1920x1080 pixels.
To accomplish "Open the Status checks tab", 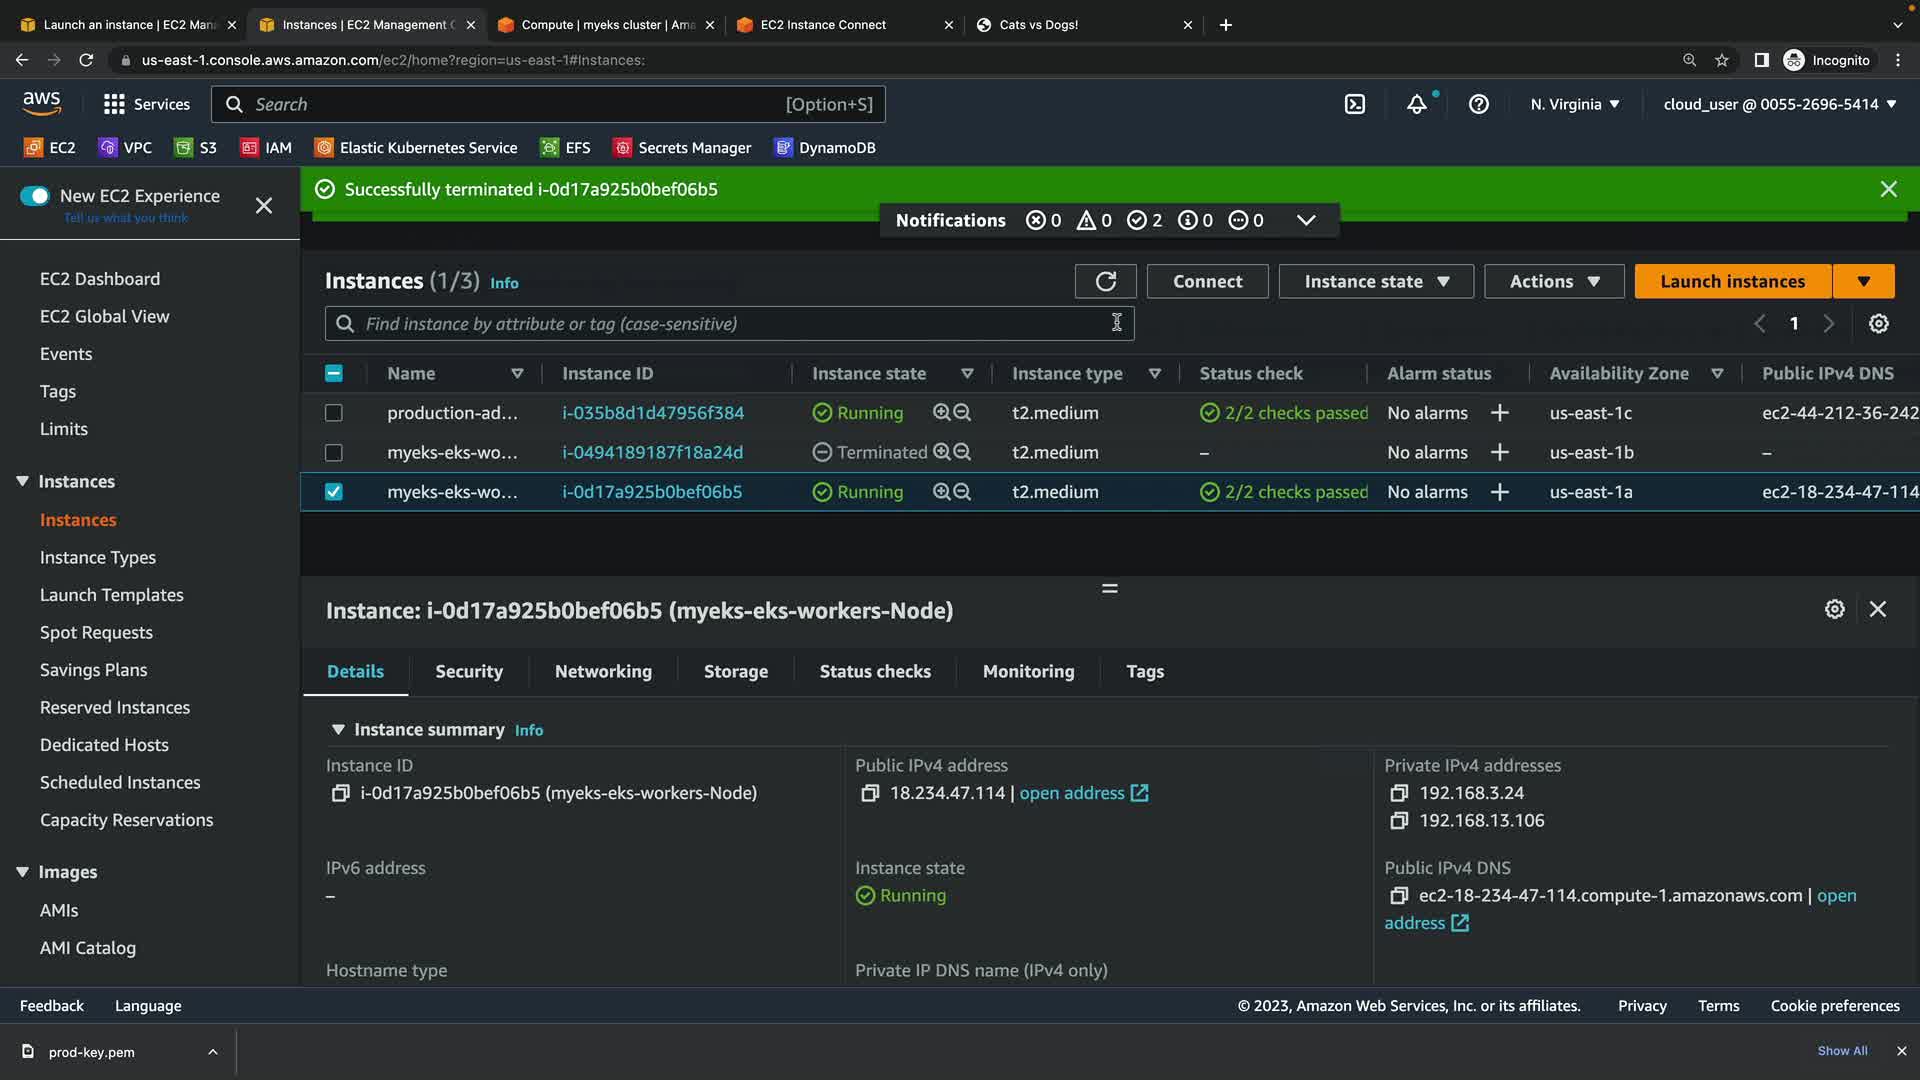I will click(875, 672).
